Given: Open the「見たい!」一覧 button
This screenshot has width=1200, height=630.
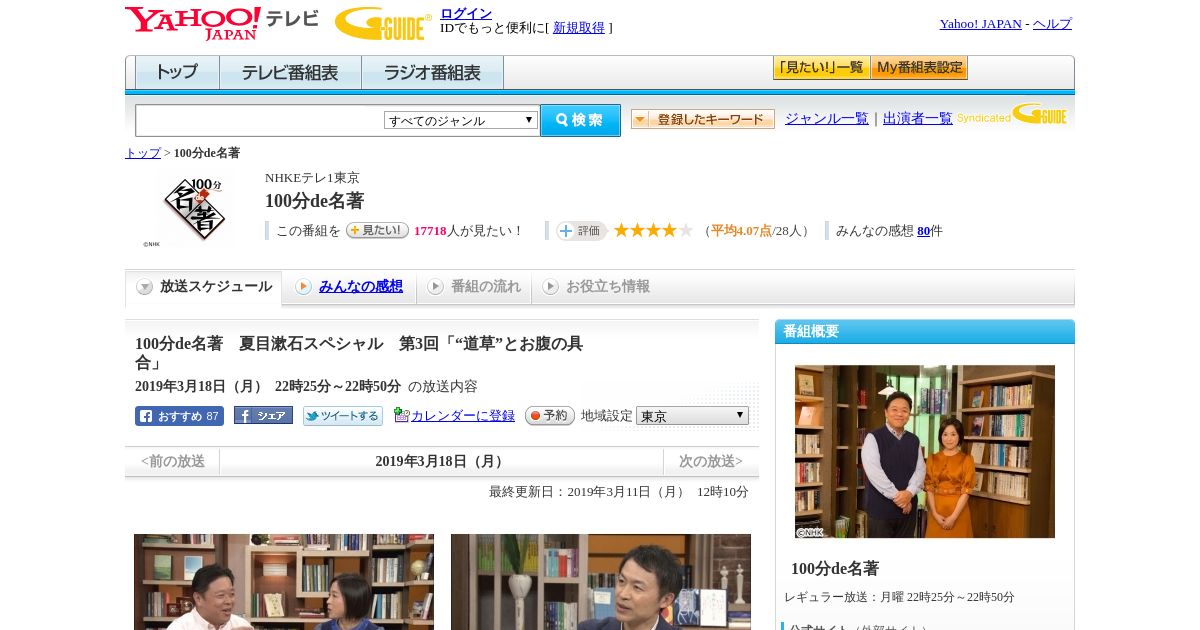Looking at the screenshot, I should click(821, 68).
